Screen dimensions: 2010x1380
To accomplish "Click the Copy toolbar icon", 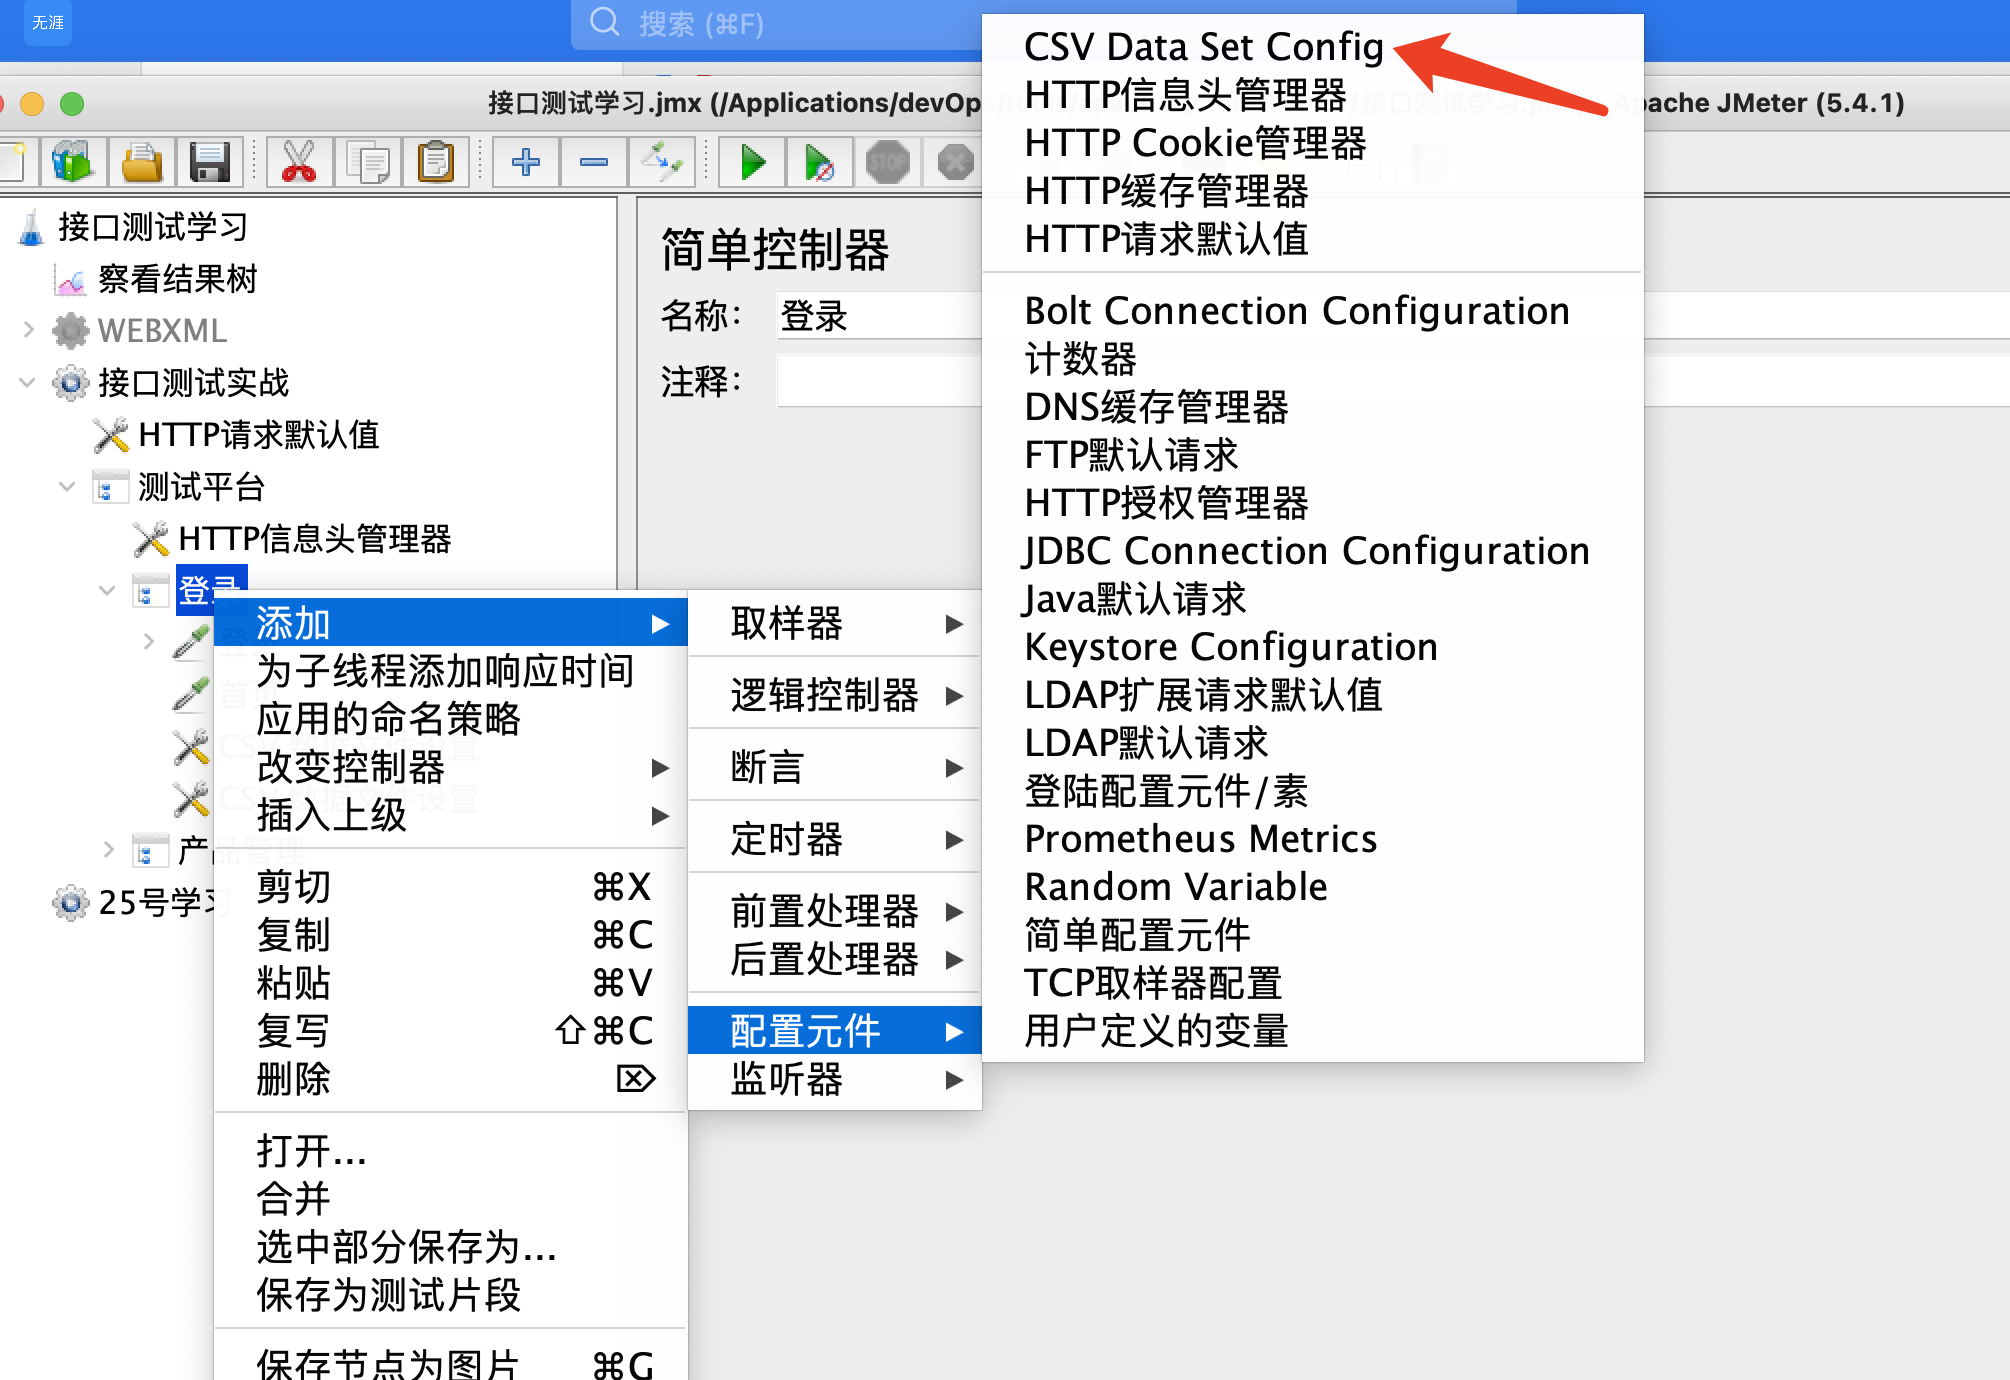I will [x=367, y=162].
